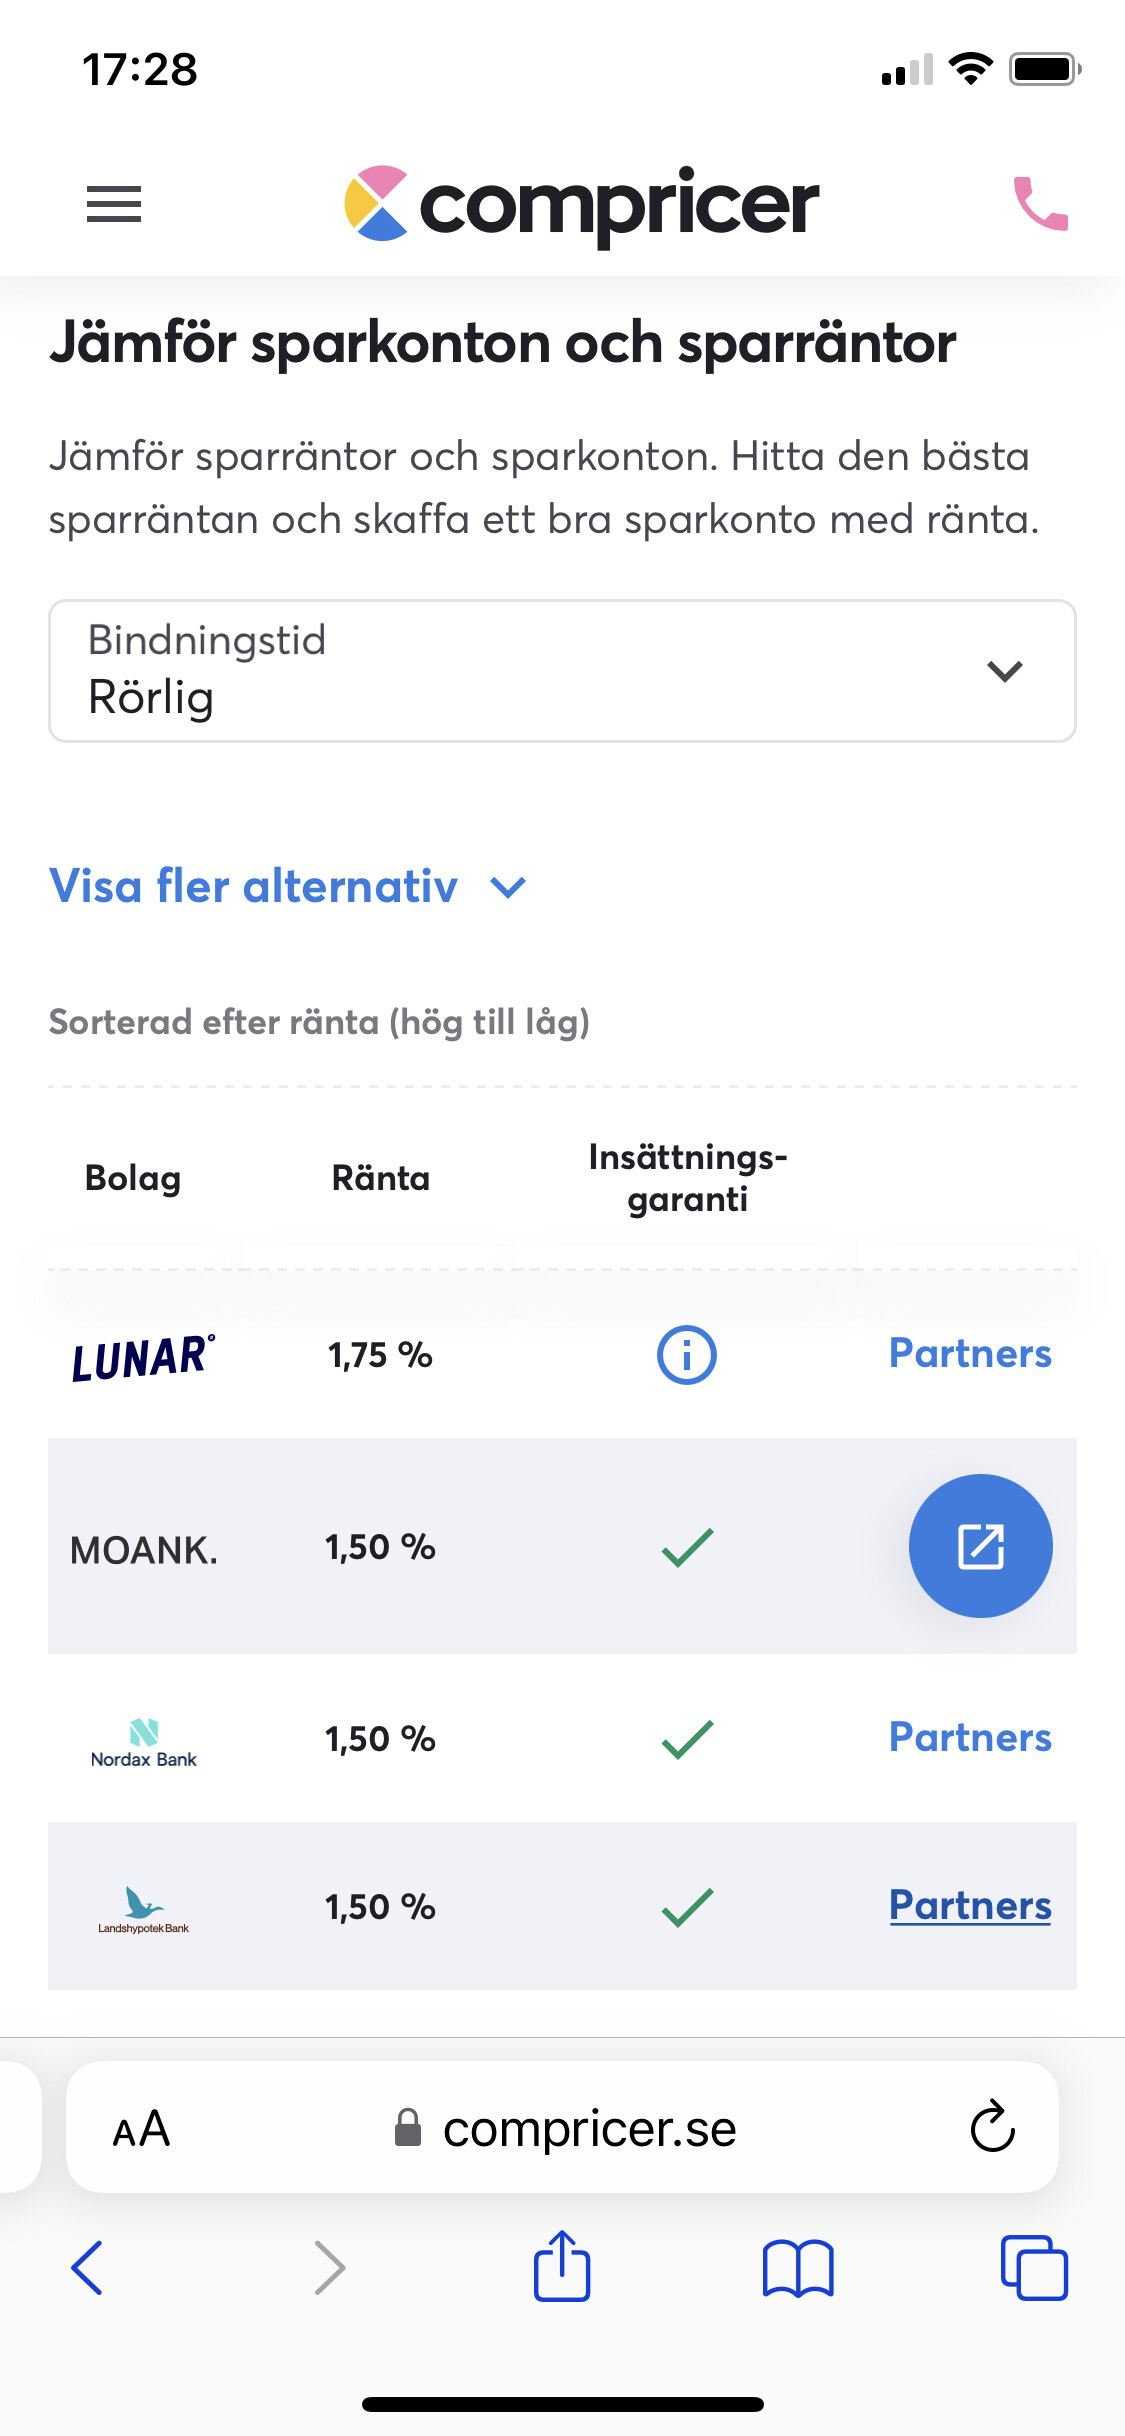Tap the Lunar logo
Screen dimensions: 1125x2436
point(144,1357)
